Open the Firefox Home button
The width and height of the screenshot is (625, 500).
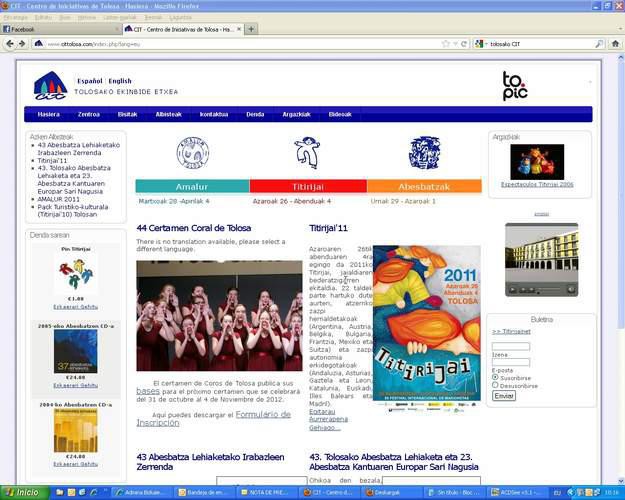615,44
